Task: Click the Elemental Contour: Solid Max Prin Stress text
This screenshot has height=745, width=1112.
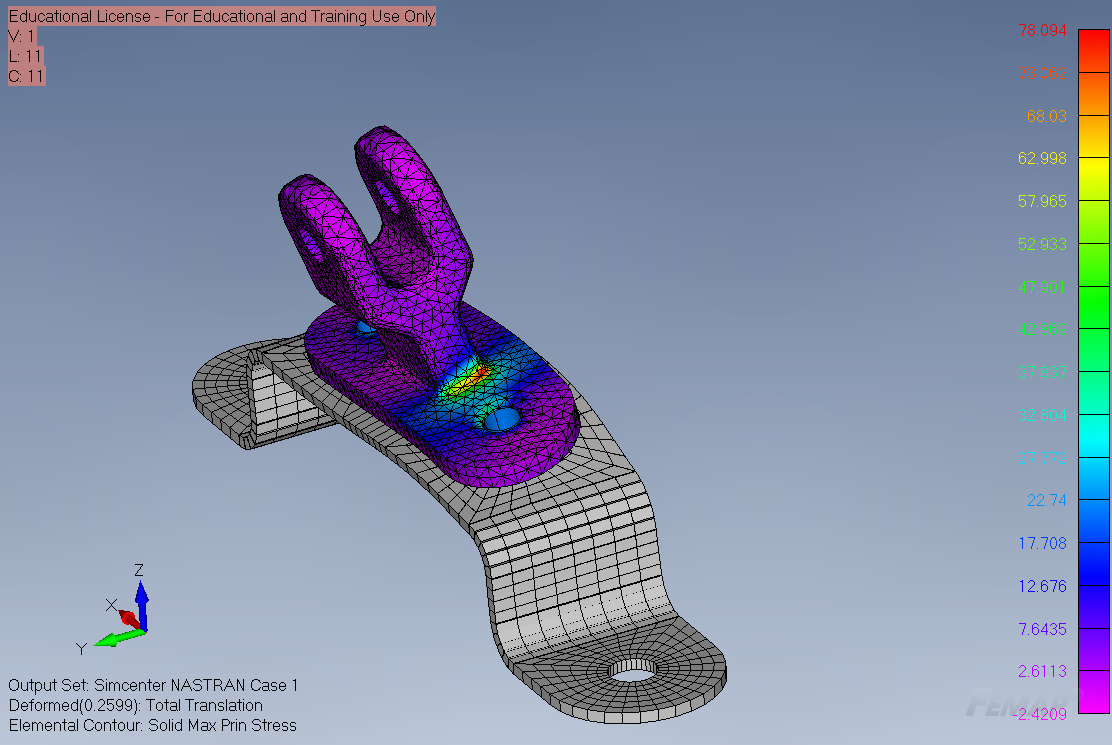Action: pyautogui.click(x=152, y=725)
